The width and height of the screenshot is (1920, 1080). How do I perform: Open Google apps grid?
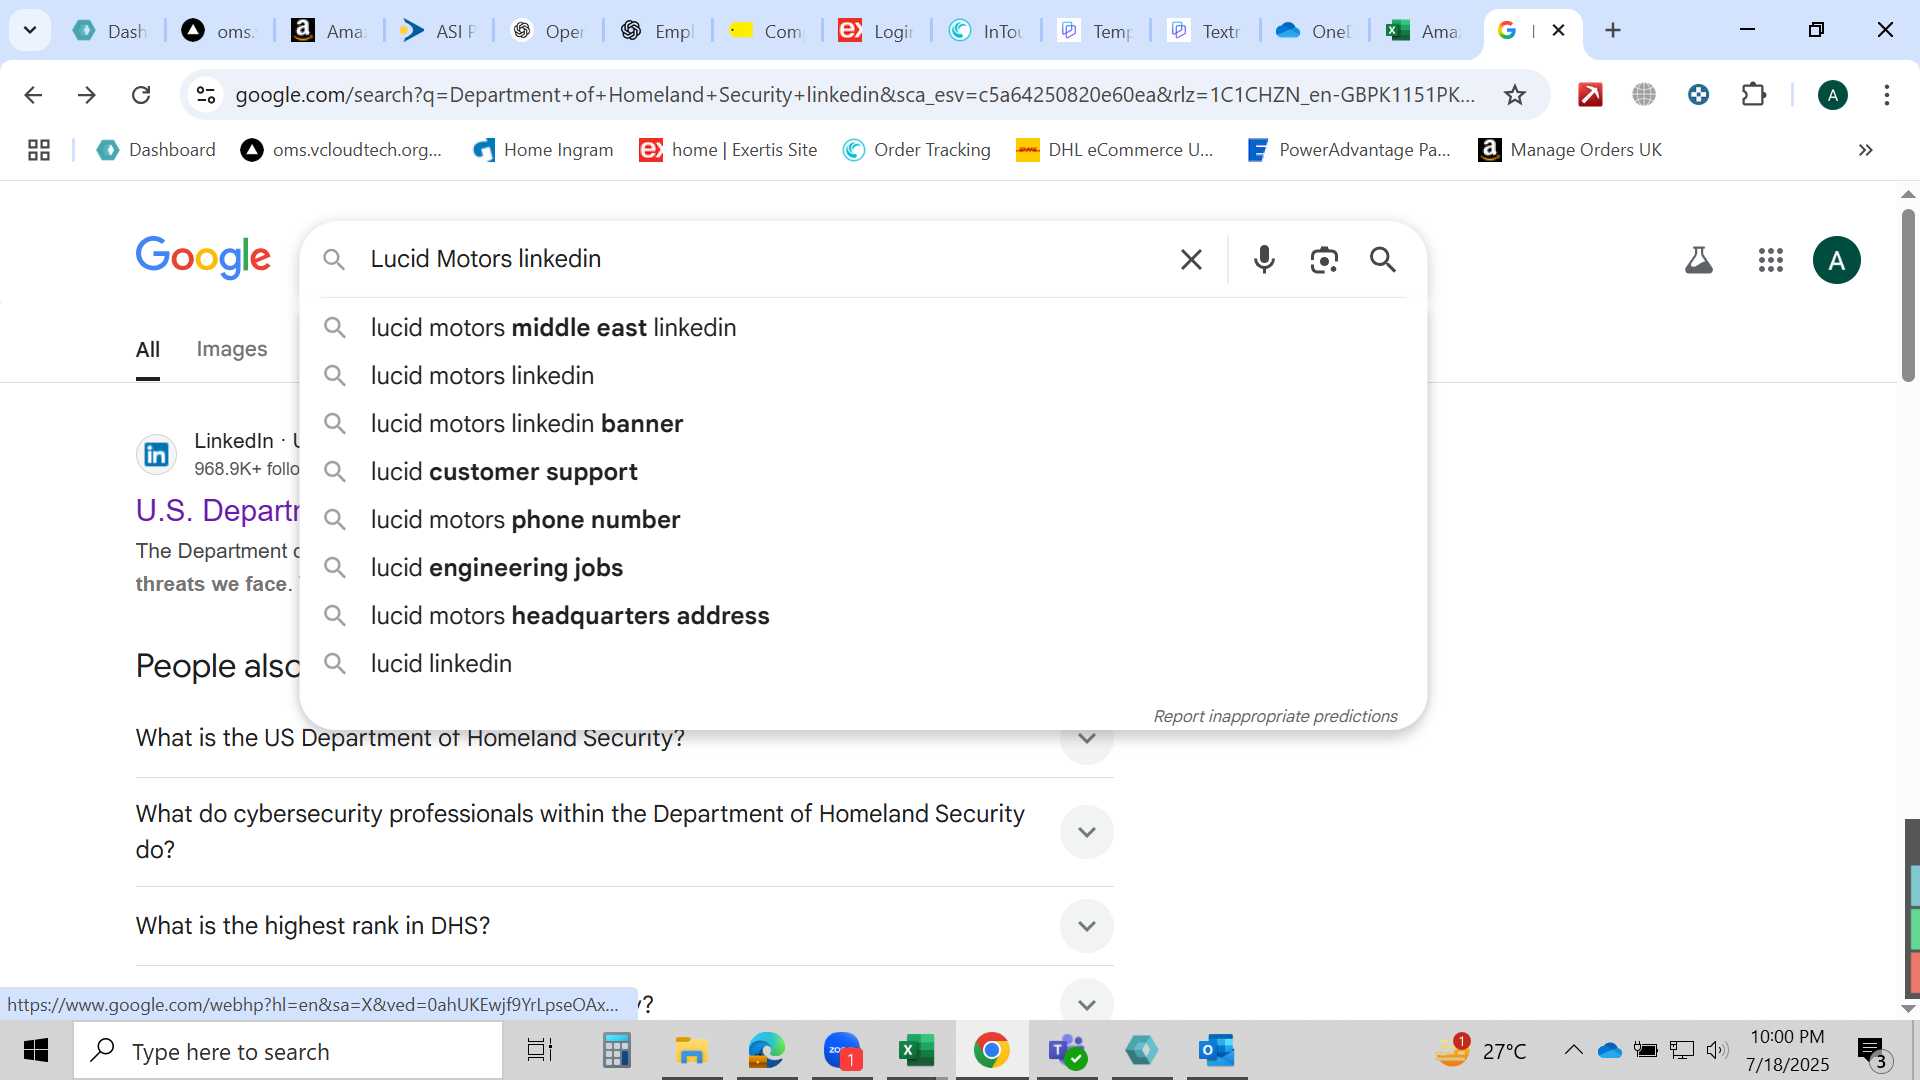point(1771,261)
